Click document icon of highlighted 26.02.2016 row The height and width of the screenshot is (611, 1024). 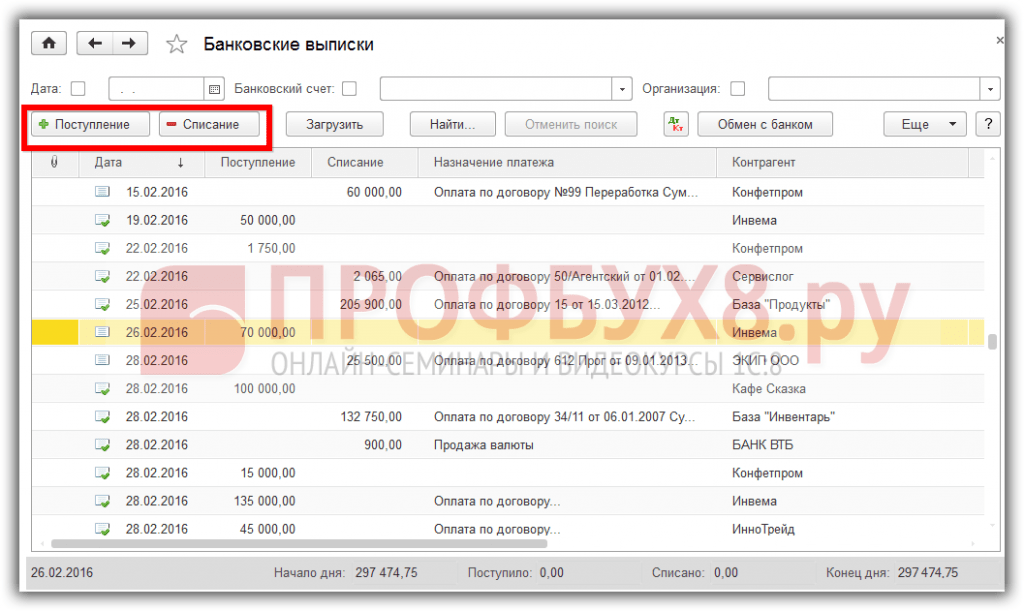coord(103,332)
